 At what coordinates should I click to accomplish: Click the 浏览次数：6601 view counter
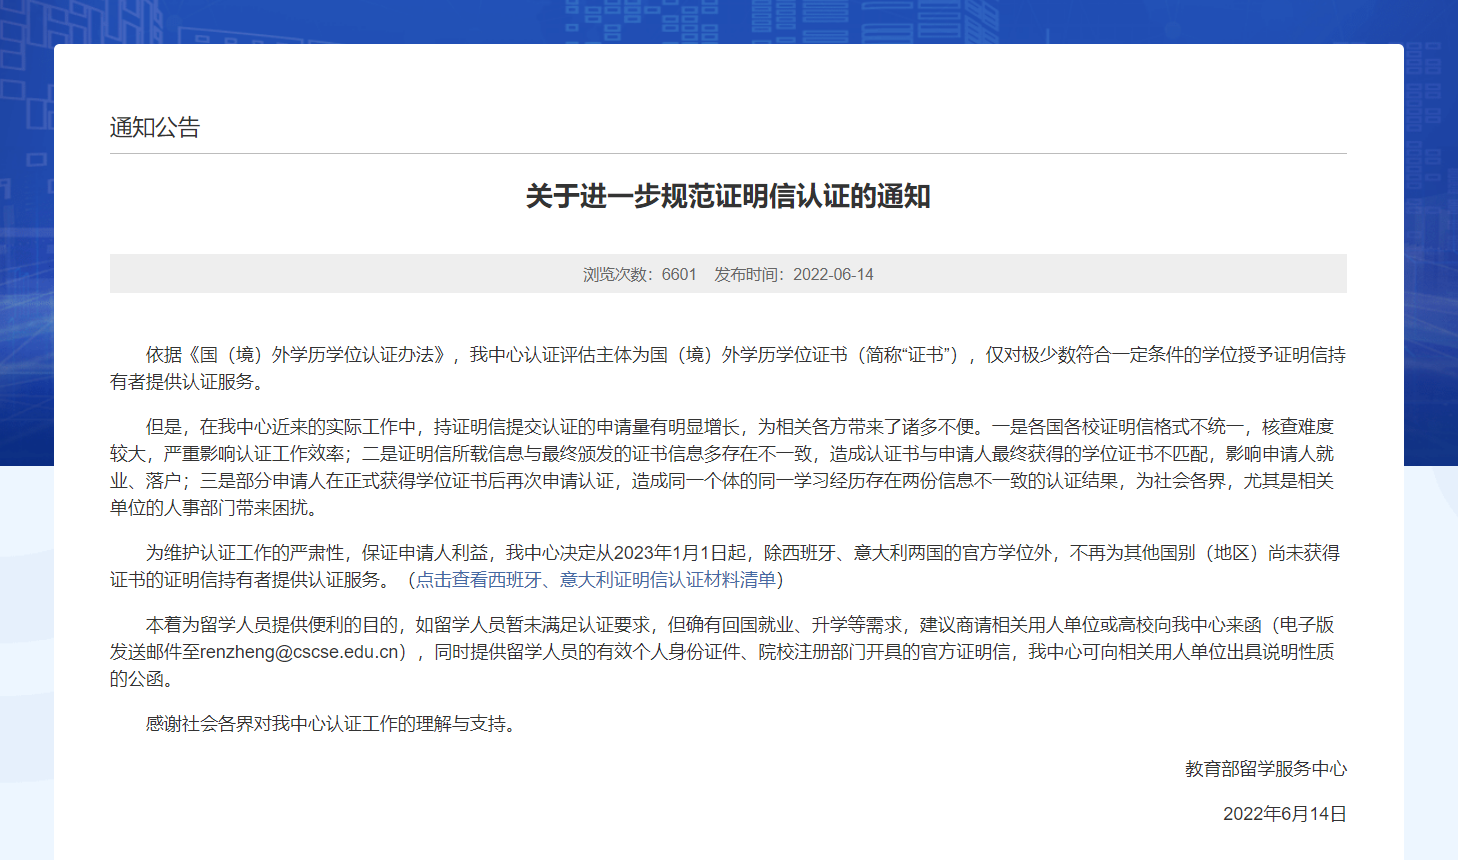pyautogui.click(x=640, y=274)
